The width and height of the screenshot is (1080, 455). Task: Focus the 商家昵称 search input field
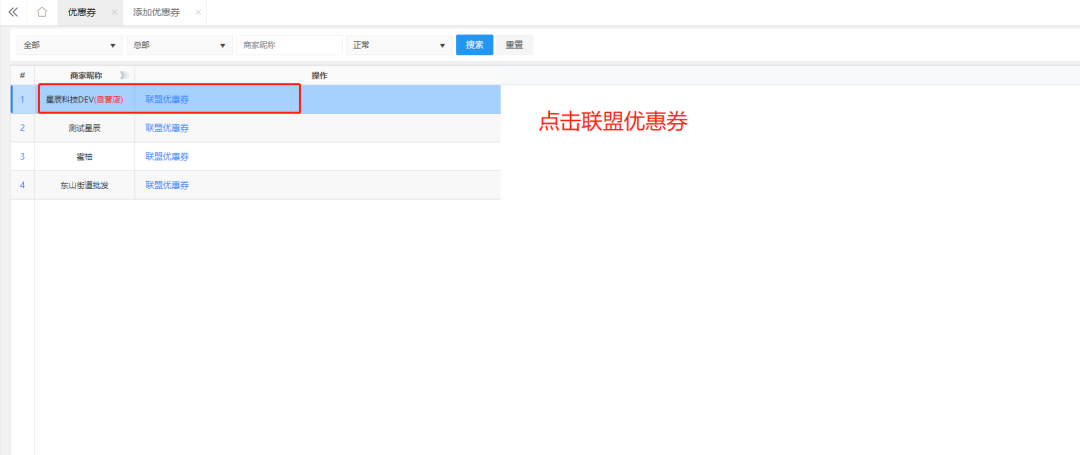click(x=289, y=45)
